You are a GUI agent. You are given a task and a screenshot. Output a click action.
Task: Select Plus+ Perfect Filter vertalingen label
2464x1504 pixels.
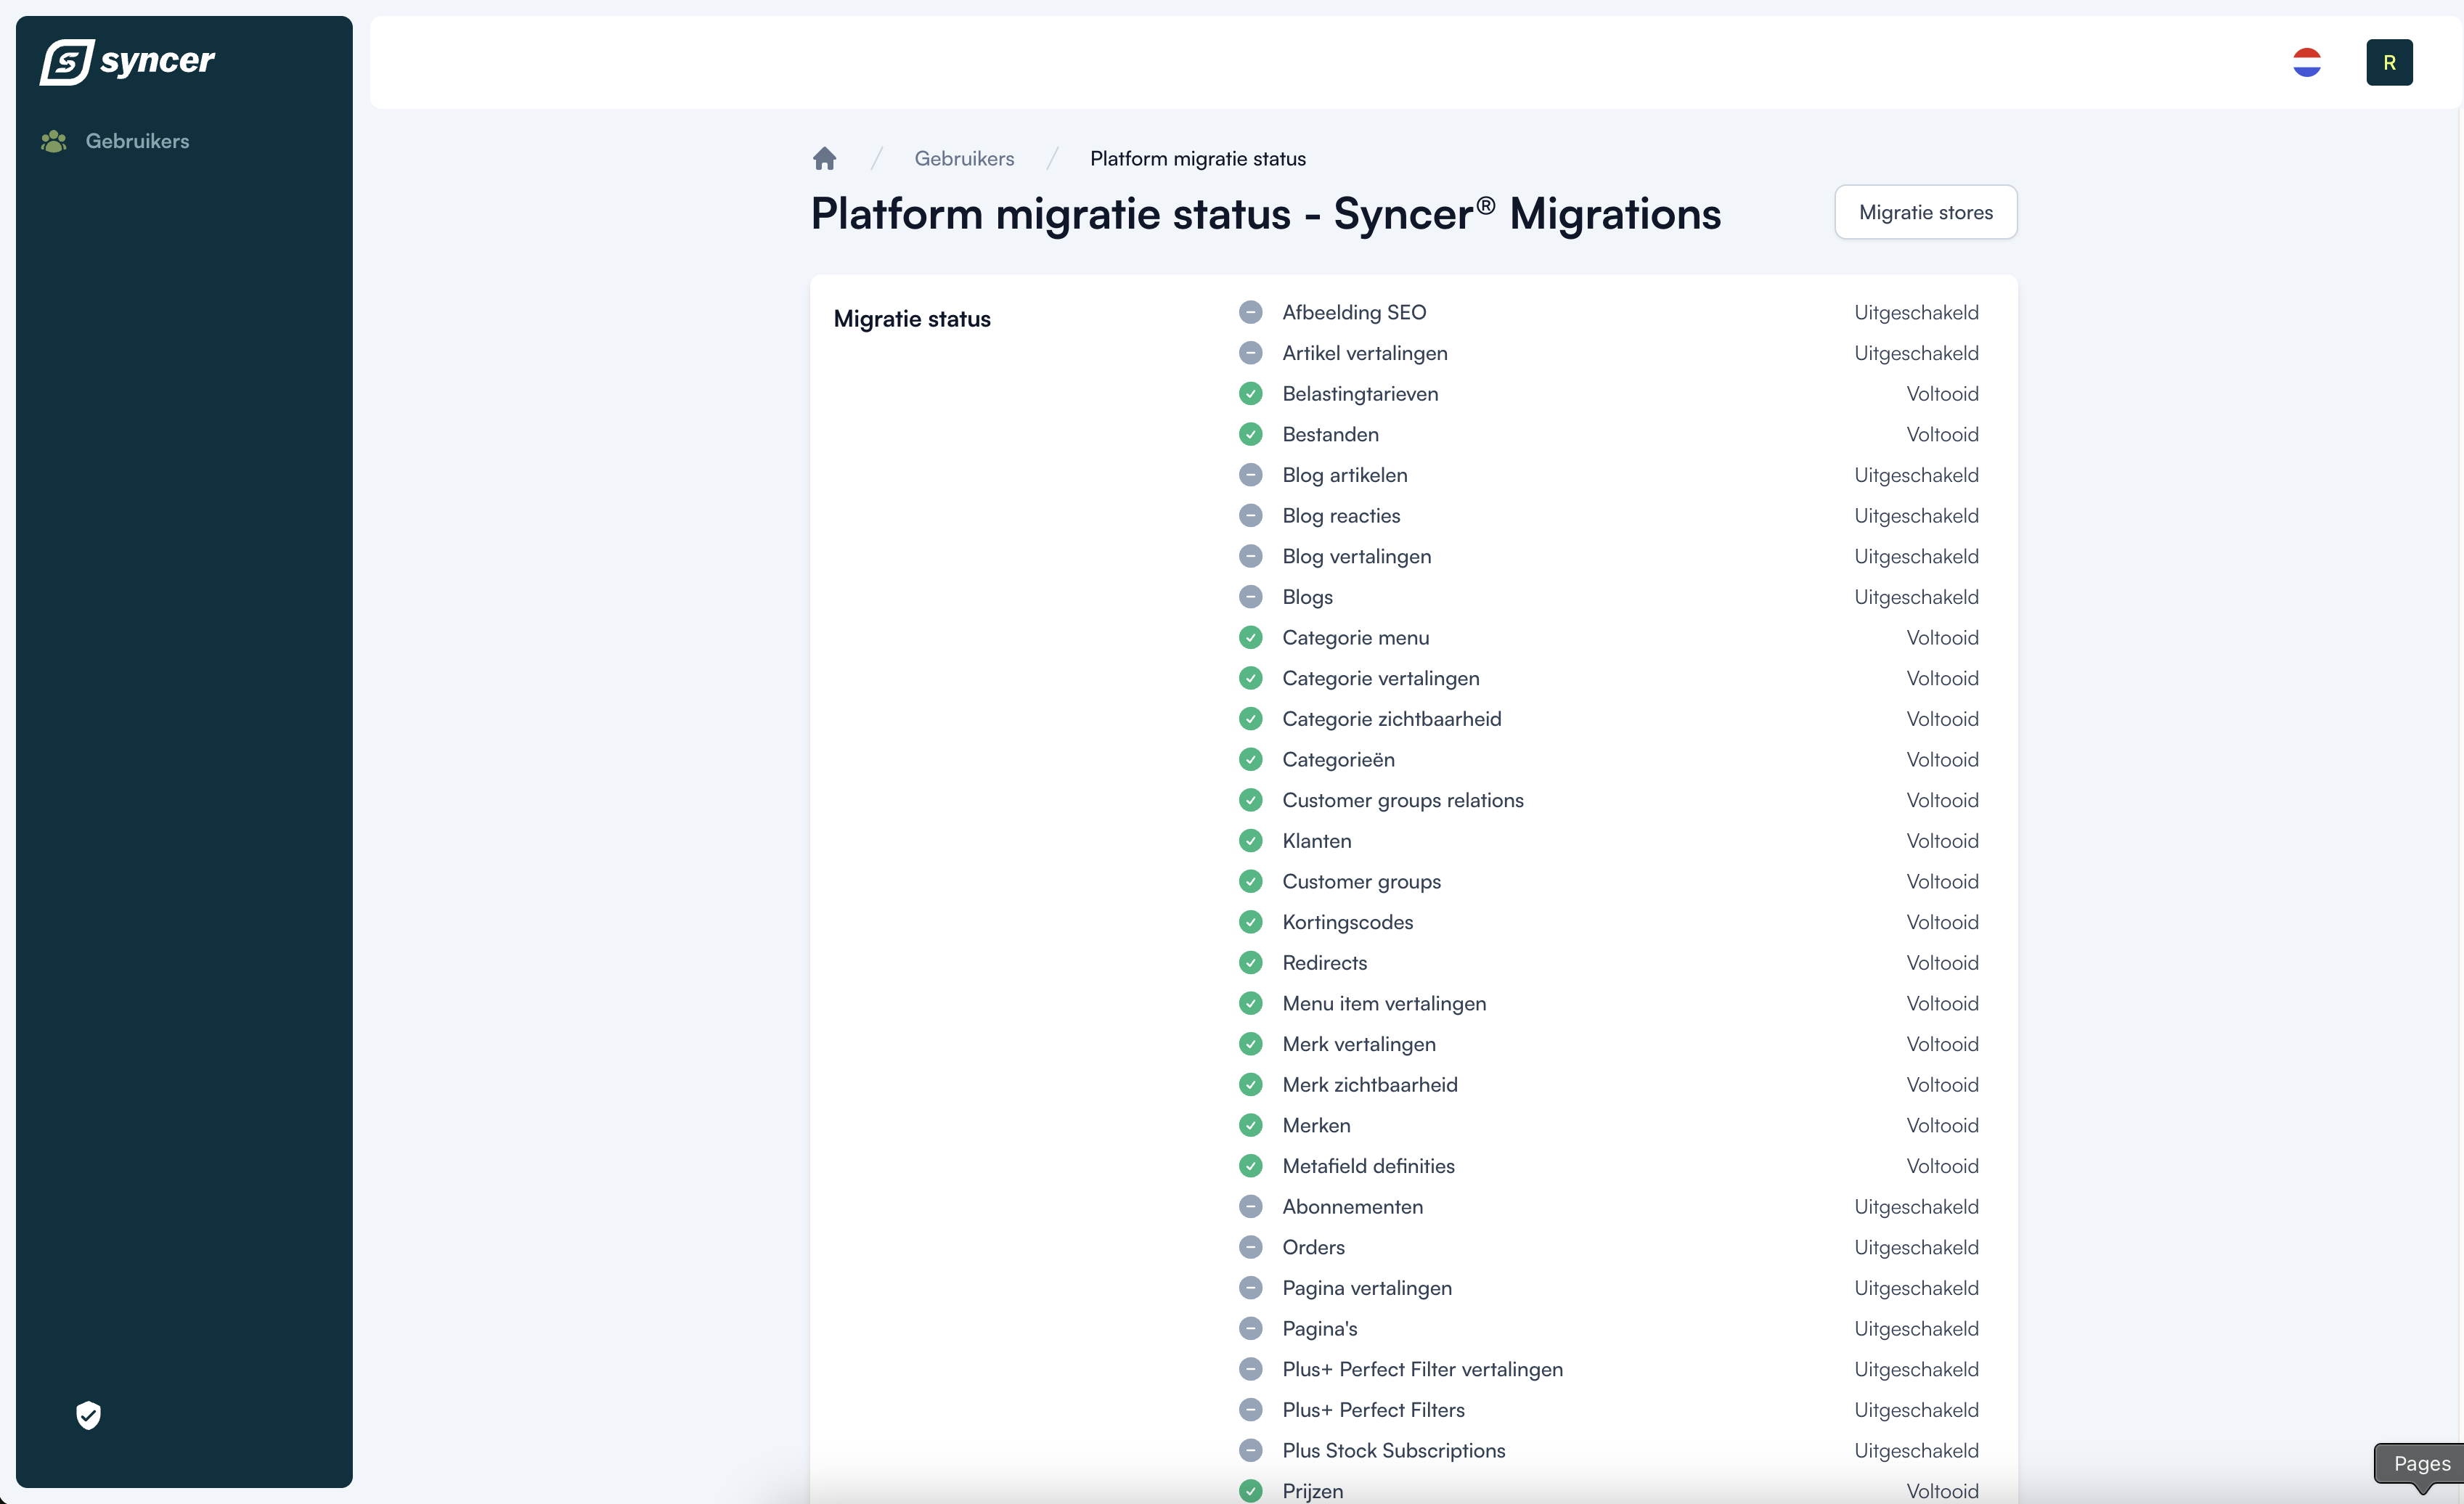click(x=1422, y=1369)
